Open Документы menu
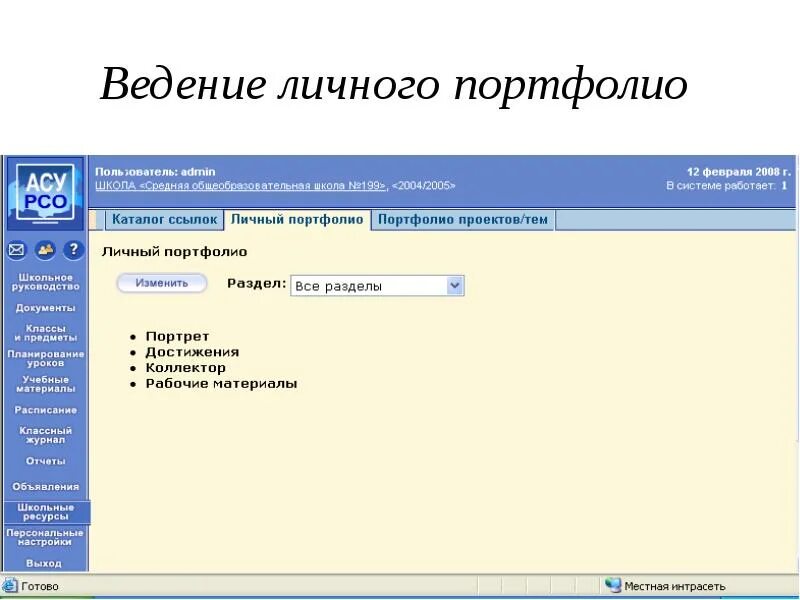Image resolution: width=800 pixels, height=600 pixels. 45,308
